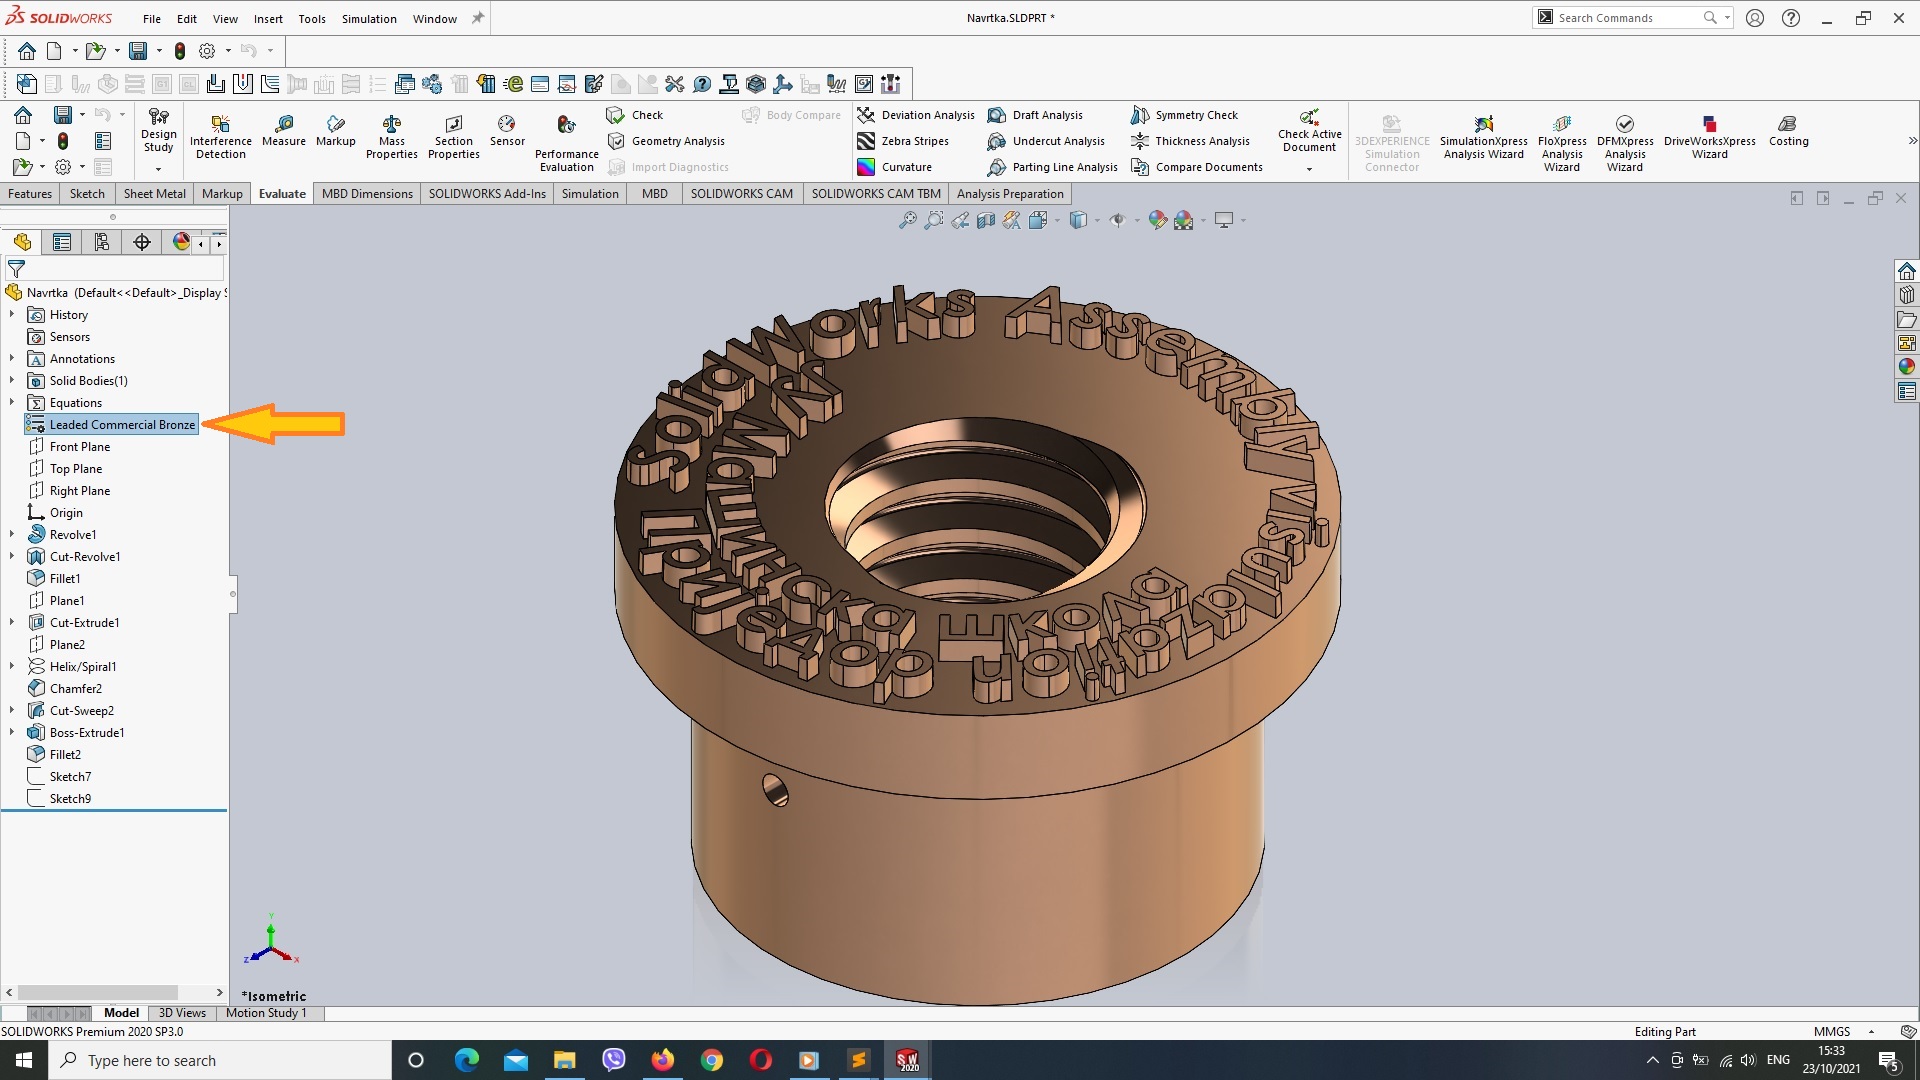Expand the Equations node
Viewport: 1920px width, 1080px height.
click(x=12, y=402)
